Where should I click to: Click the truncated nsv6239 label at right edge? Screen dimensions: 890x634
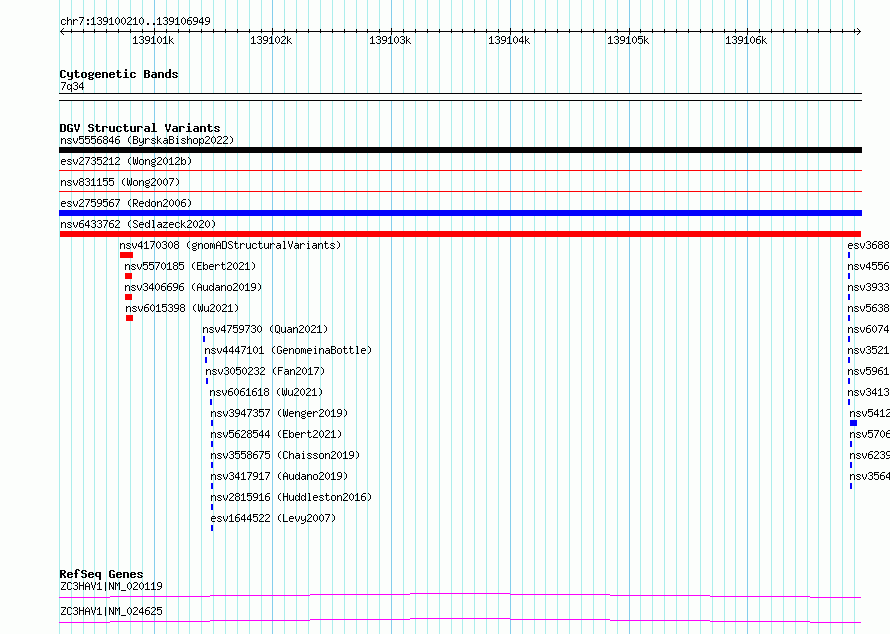[x=870, y=455]
